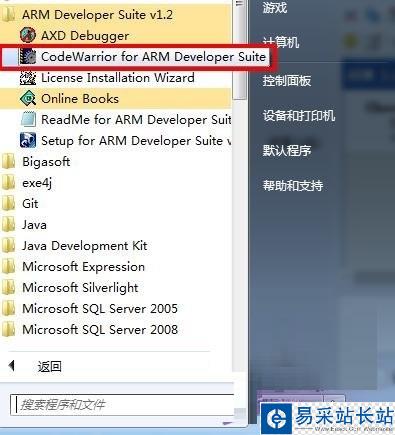The image size is (395, 435).
Task: Click the Setup for ARM Developer Suite icon
Action: pyautogui.click(x=28, y=140)
